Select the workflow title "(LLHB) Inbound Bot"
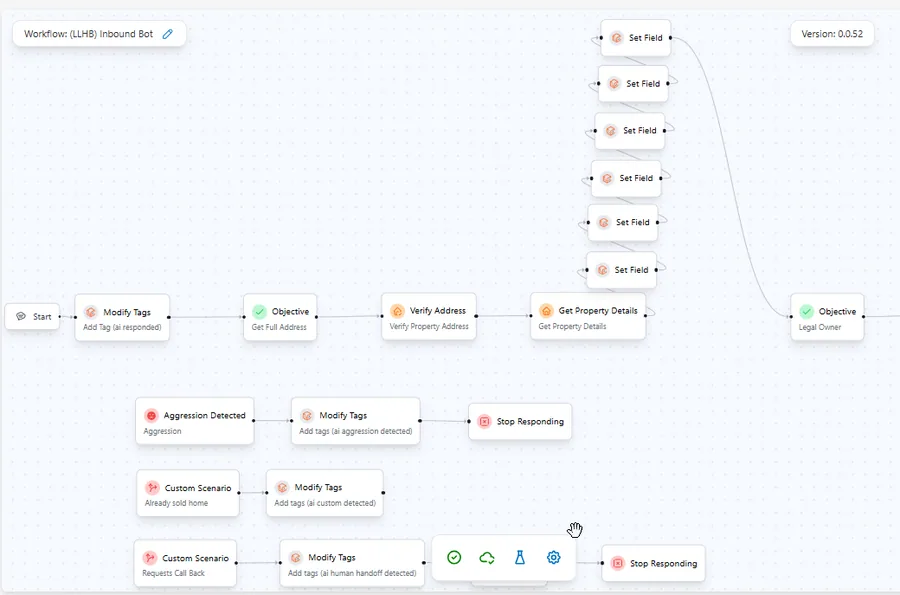 point(111,34)
